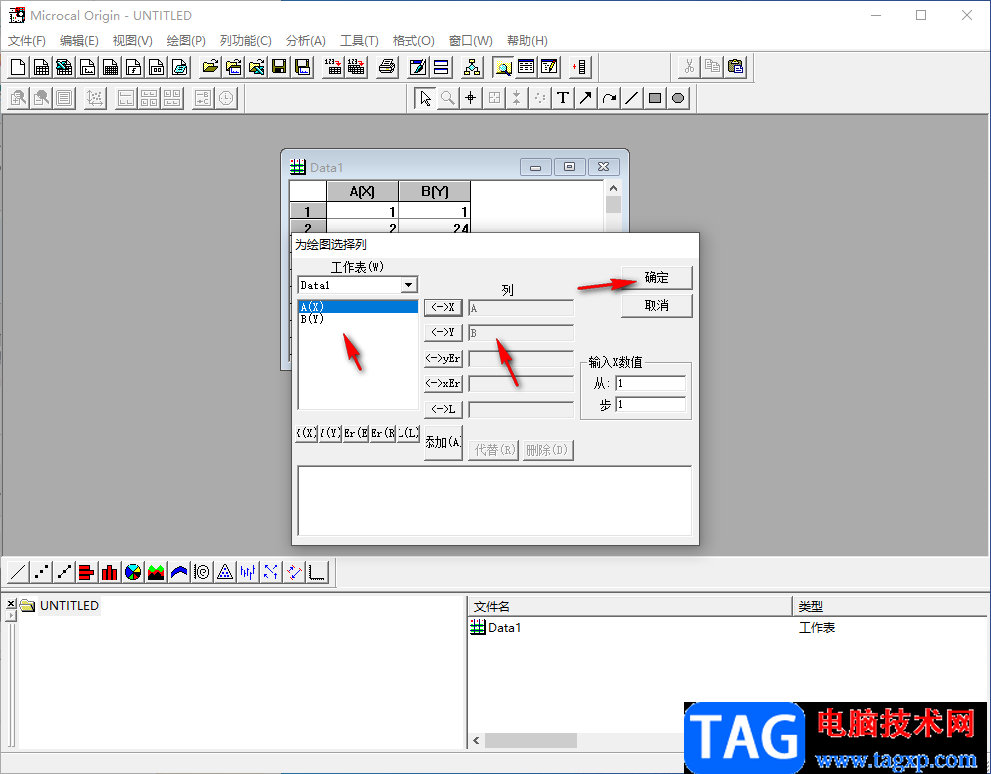This screenshot has width=991, height=774.
Task: Click the Import ASCII toolbar icon
Action: pyautogui.click(x=333, y=67)
